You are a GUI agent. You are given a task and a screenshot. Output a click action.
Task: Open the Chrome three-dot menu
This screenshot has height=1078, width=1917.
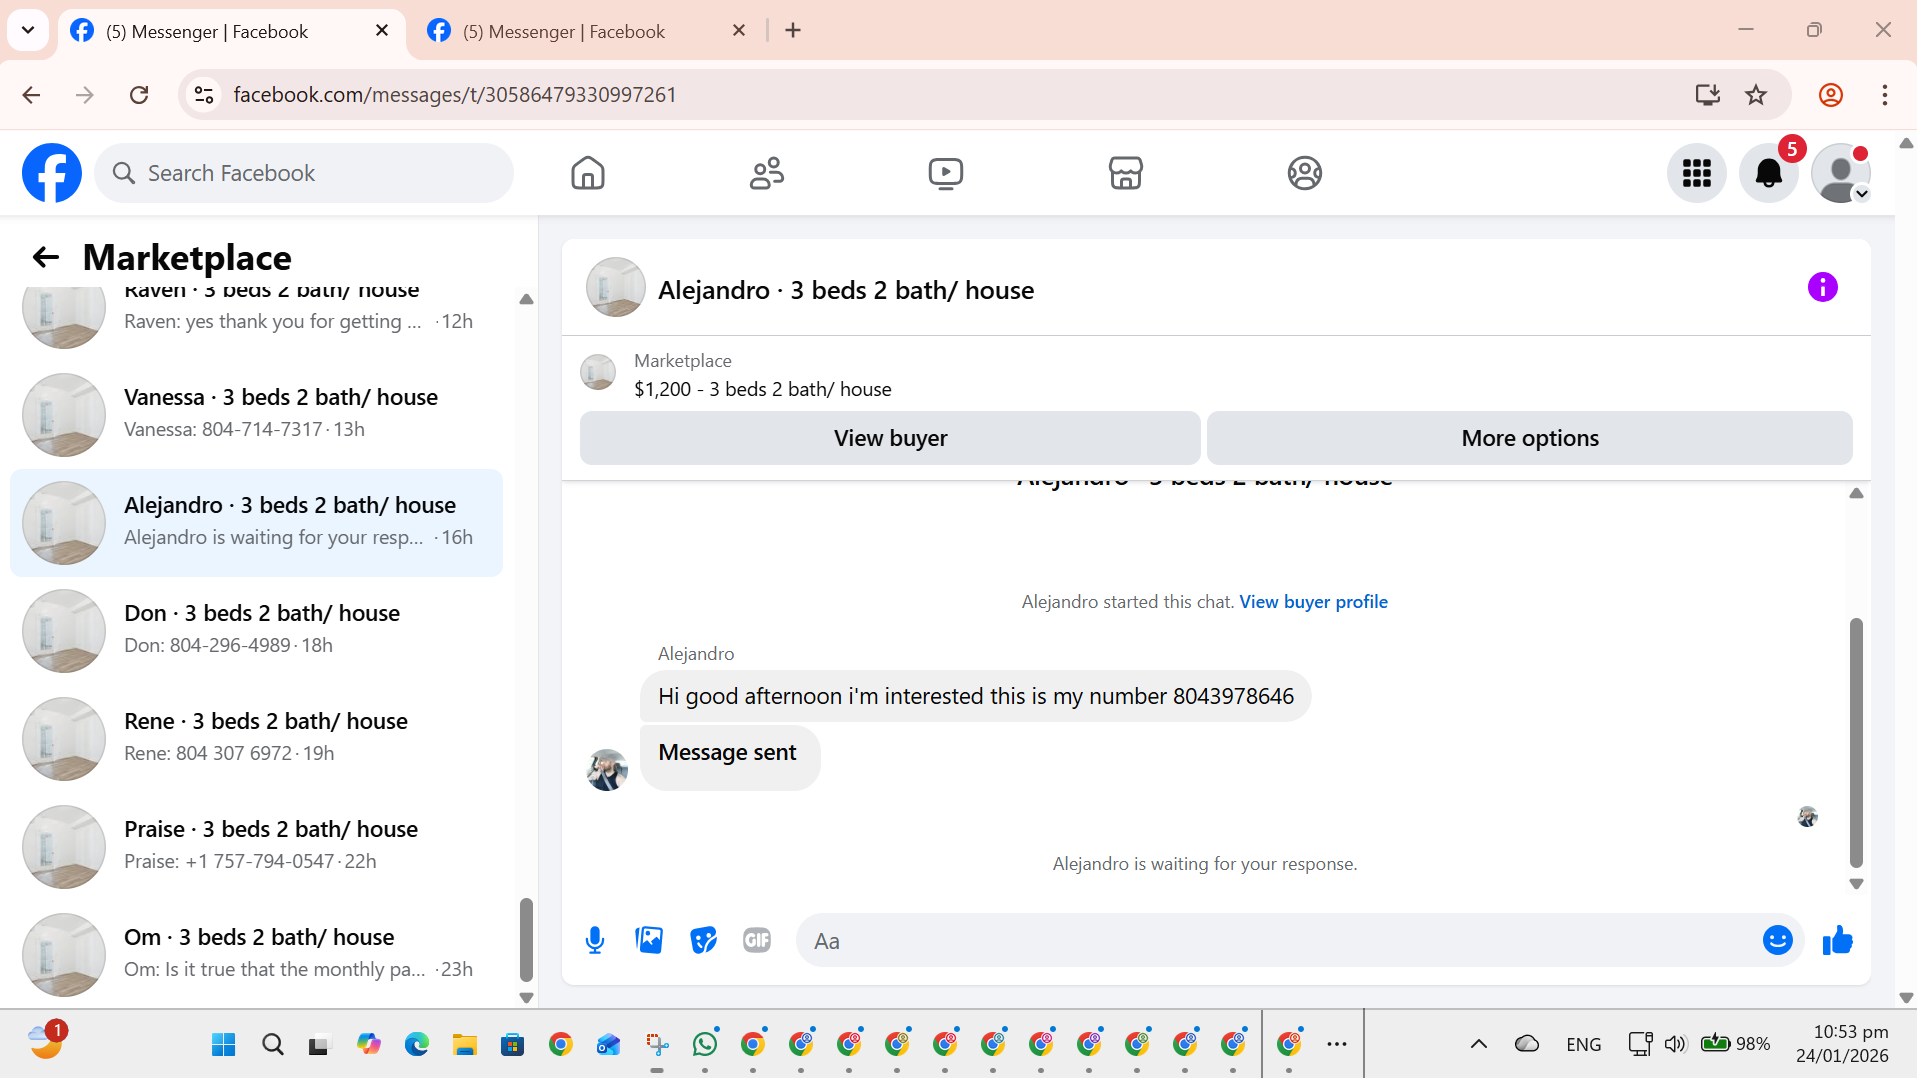(1884, 95)
